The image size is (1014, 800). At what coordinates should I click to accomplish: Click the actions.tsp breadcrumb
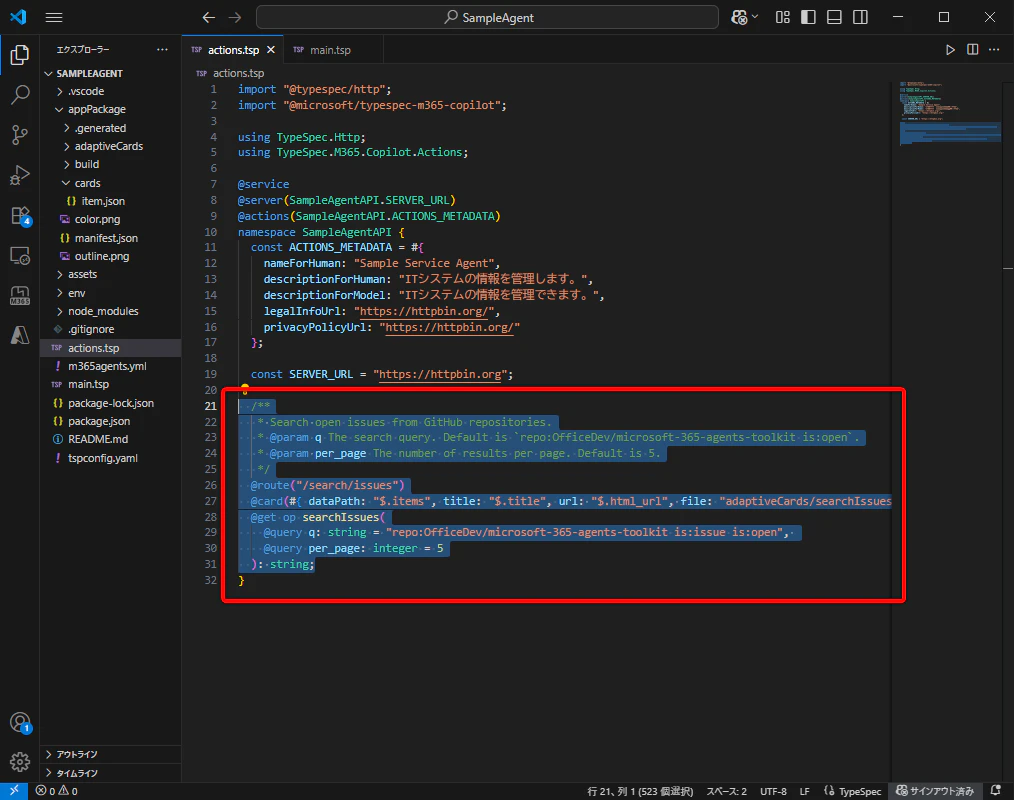[x=239, y=73]
